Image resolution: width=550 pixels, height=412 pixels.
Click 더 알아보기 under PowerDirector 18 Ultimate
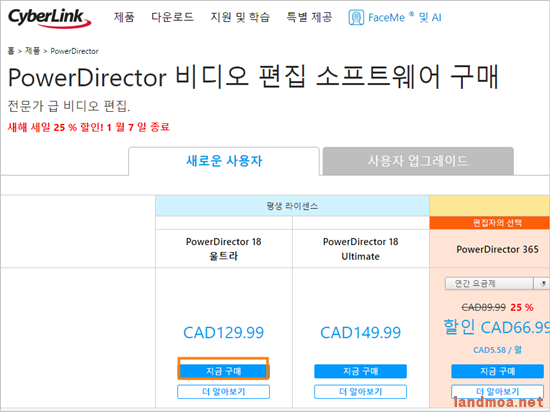360,392
